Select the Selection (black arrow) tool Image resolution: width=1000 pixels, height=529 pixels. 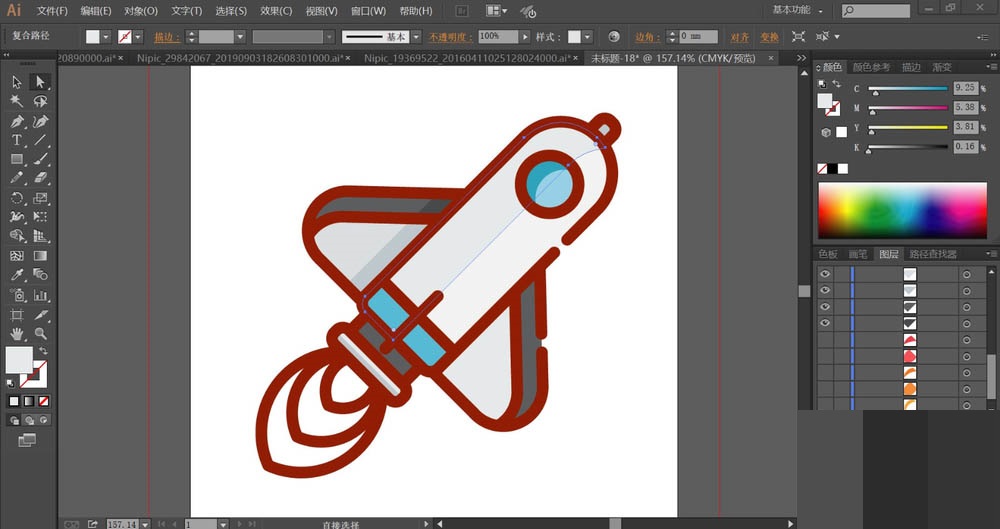click(17, 82)
